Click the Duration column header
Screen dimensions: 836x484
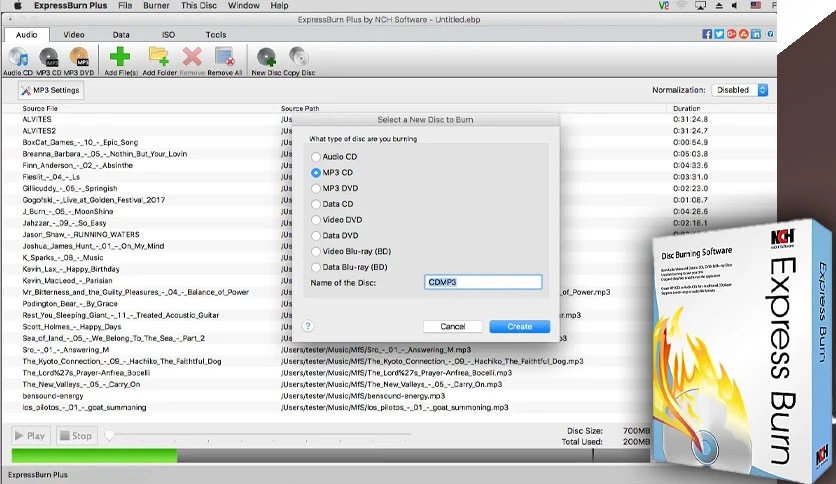coord(687,108)
